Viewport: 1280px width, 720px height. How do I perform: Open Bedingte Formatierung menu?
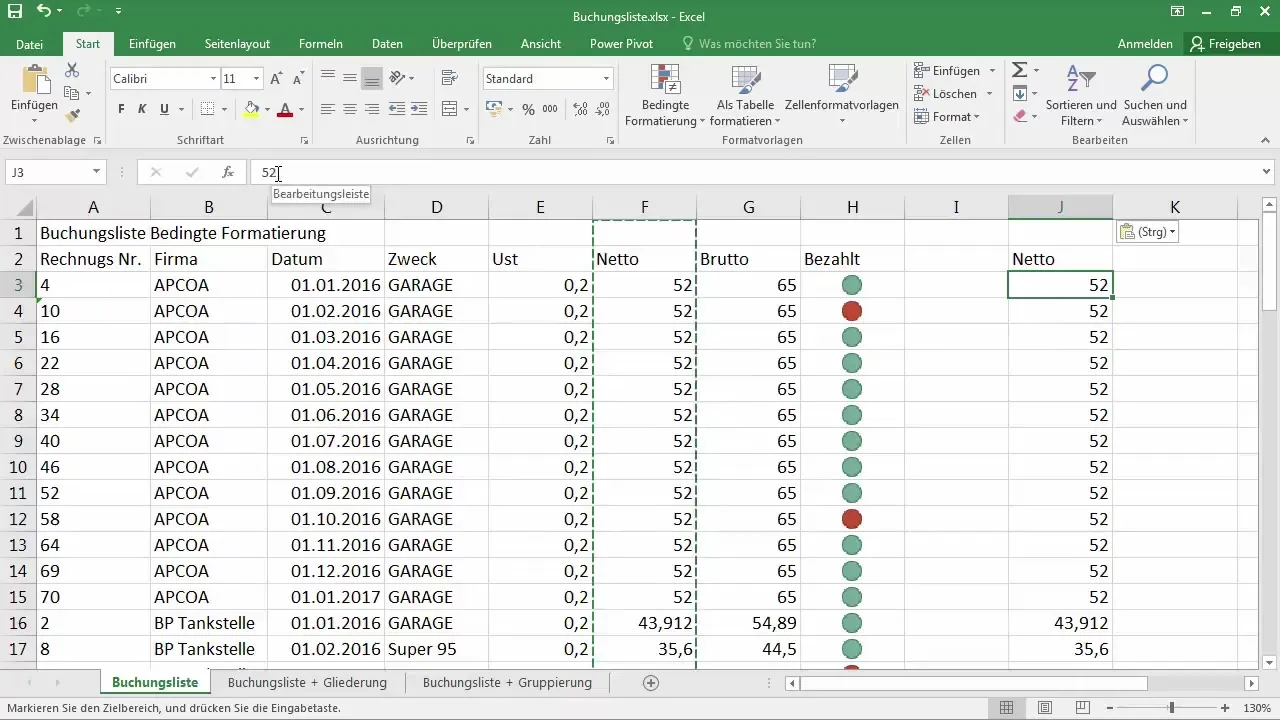tap(665, 95)
